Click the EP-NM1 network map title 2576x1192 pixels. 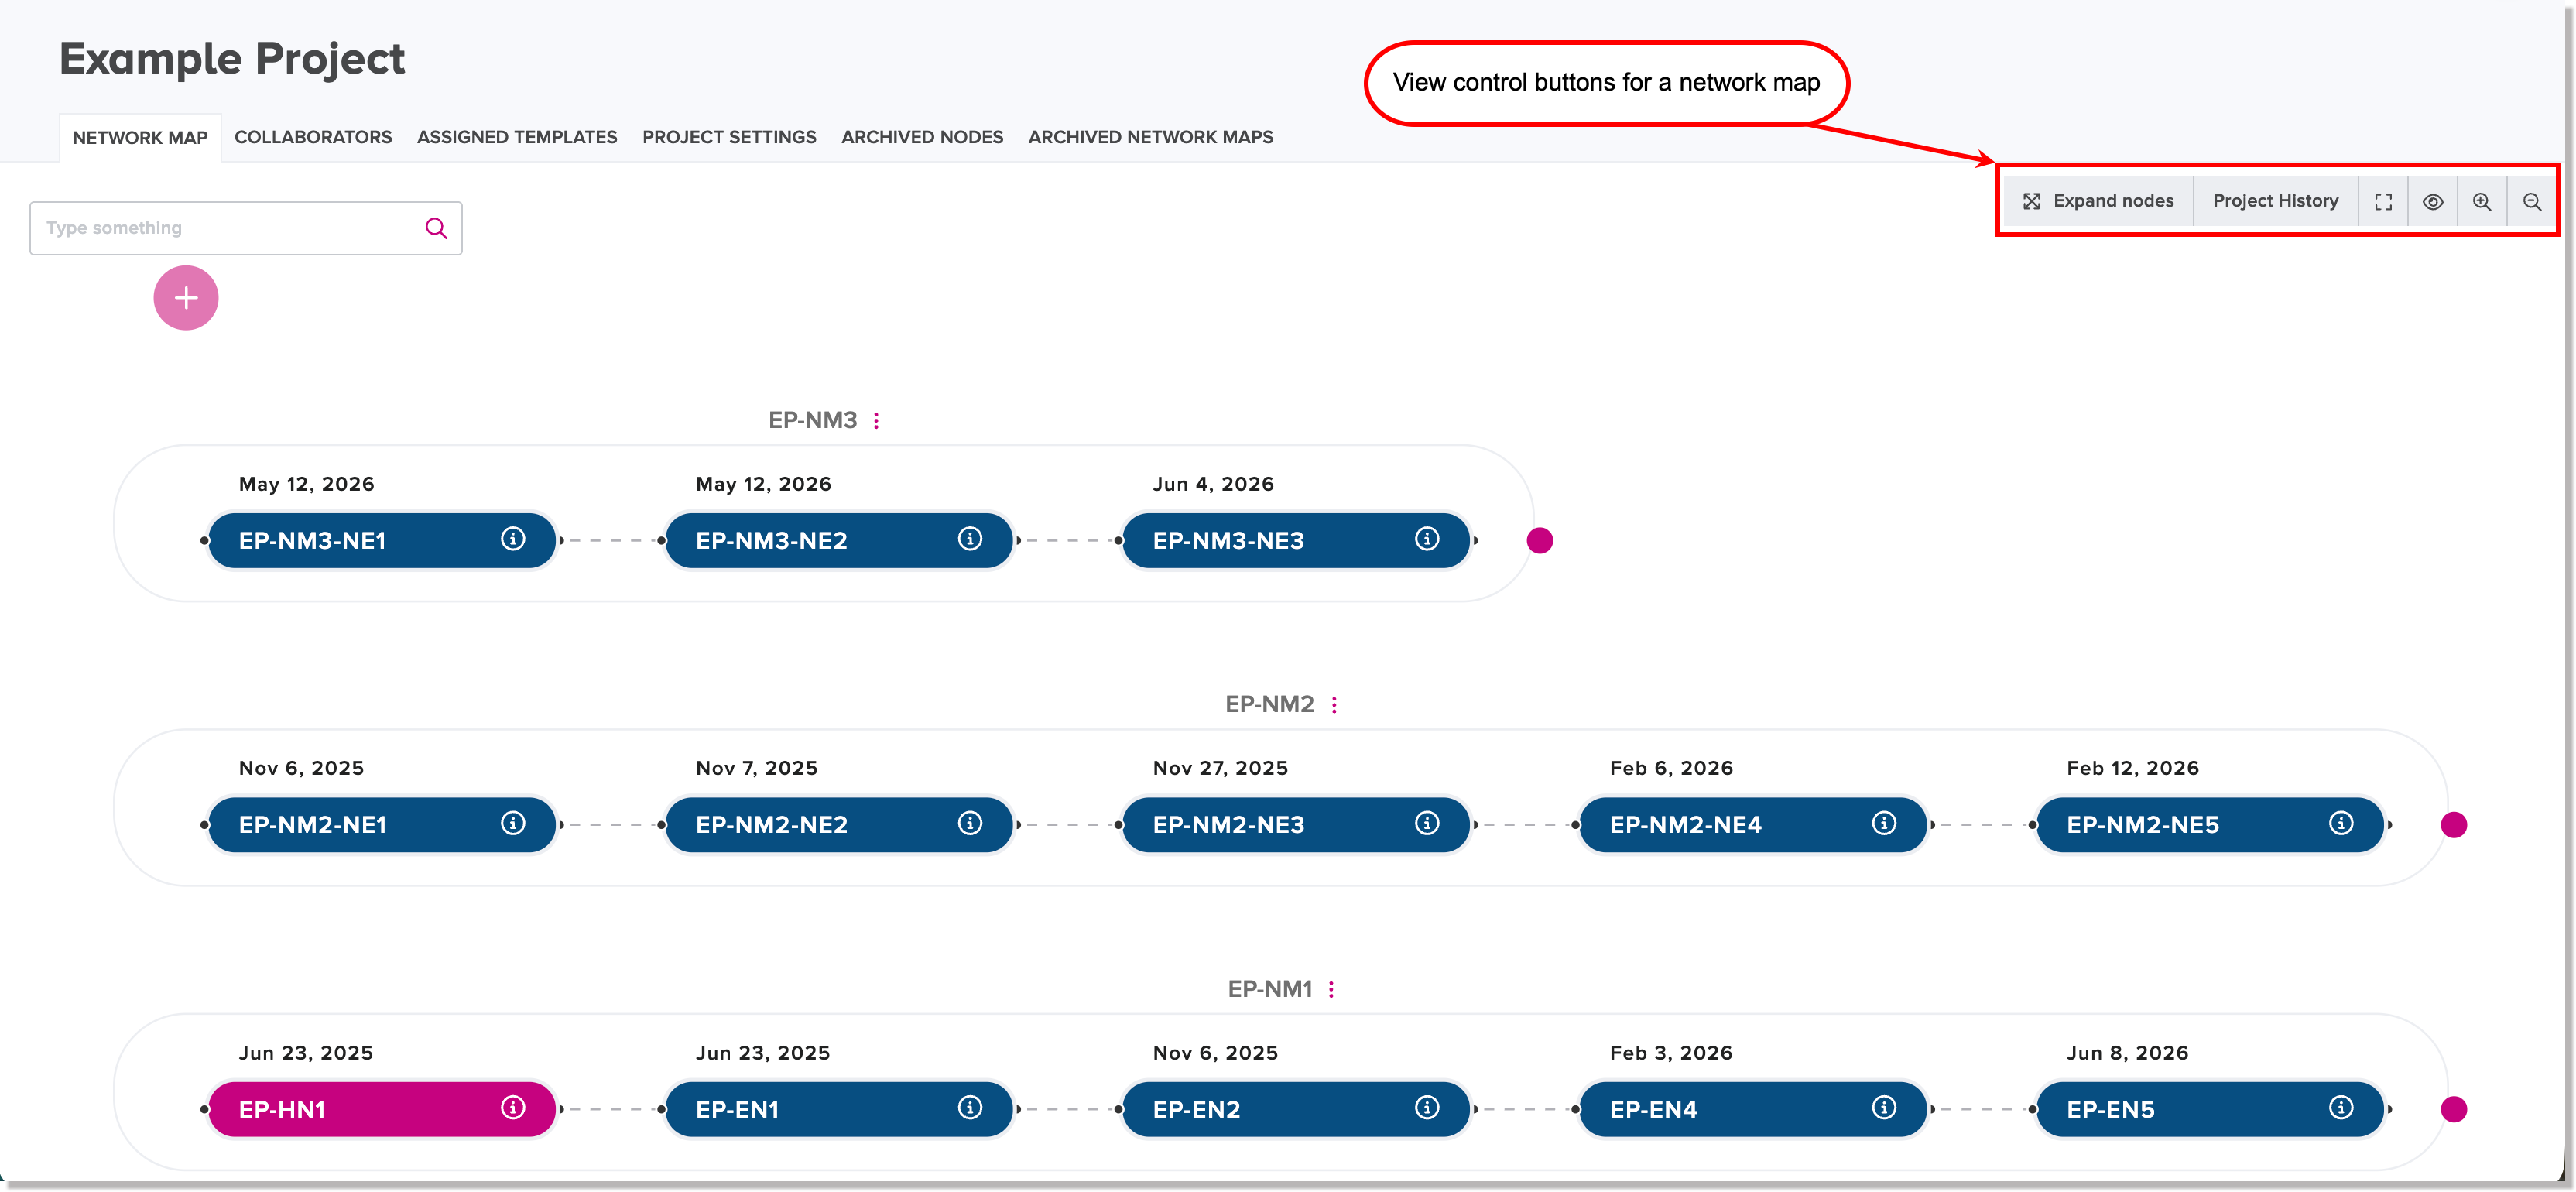[1269, 990]
